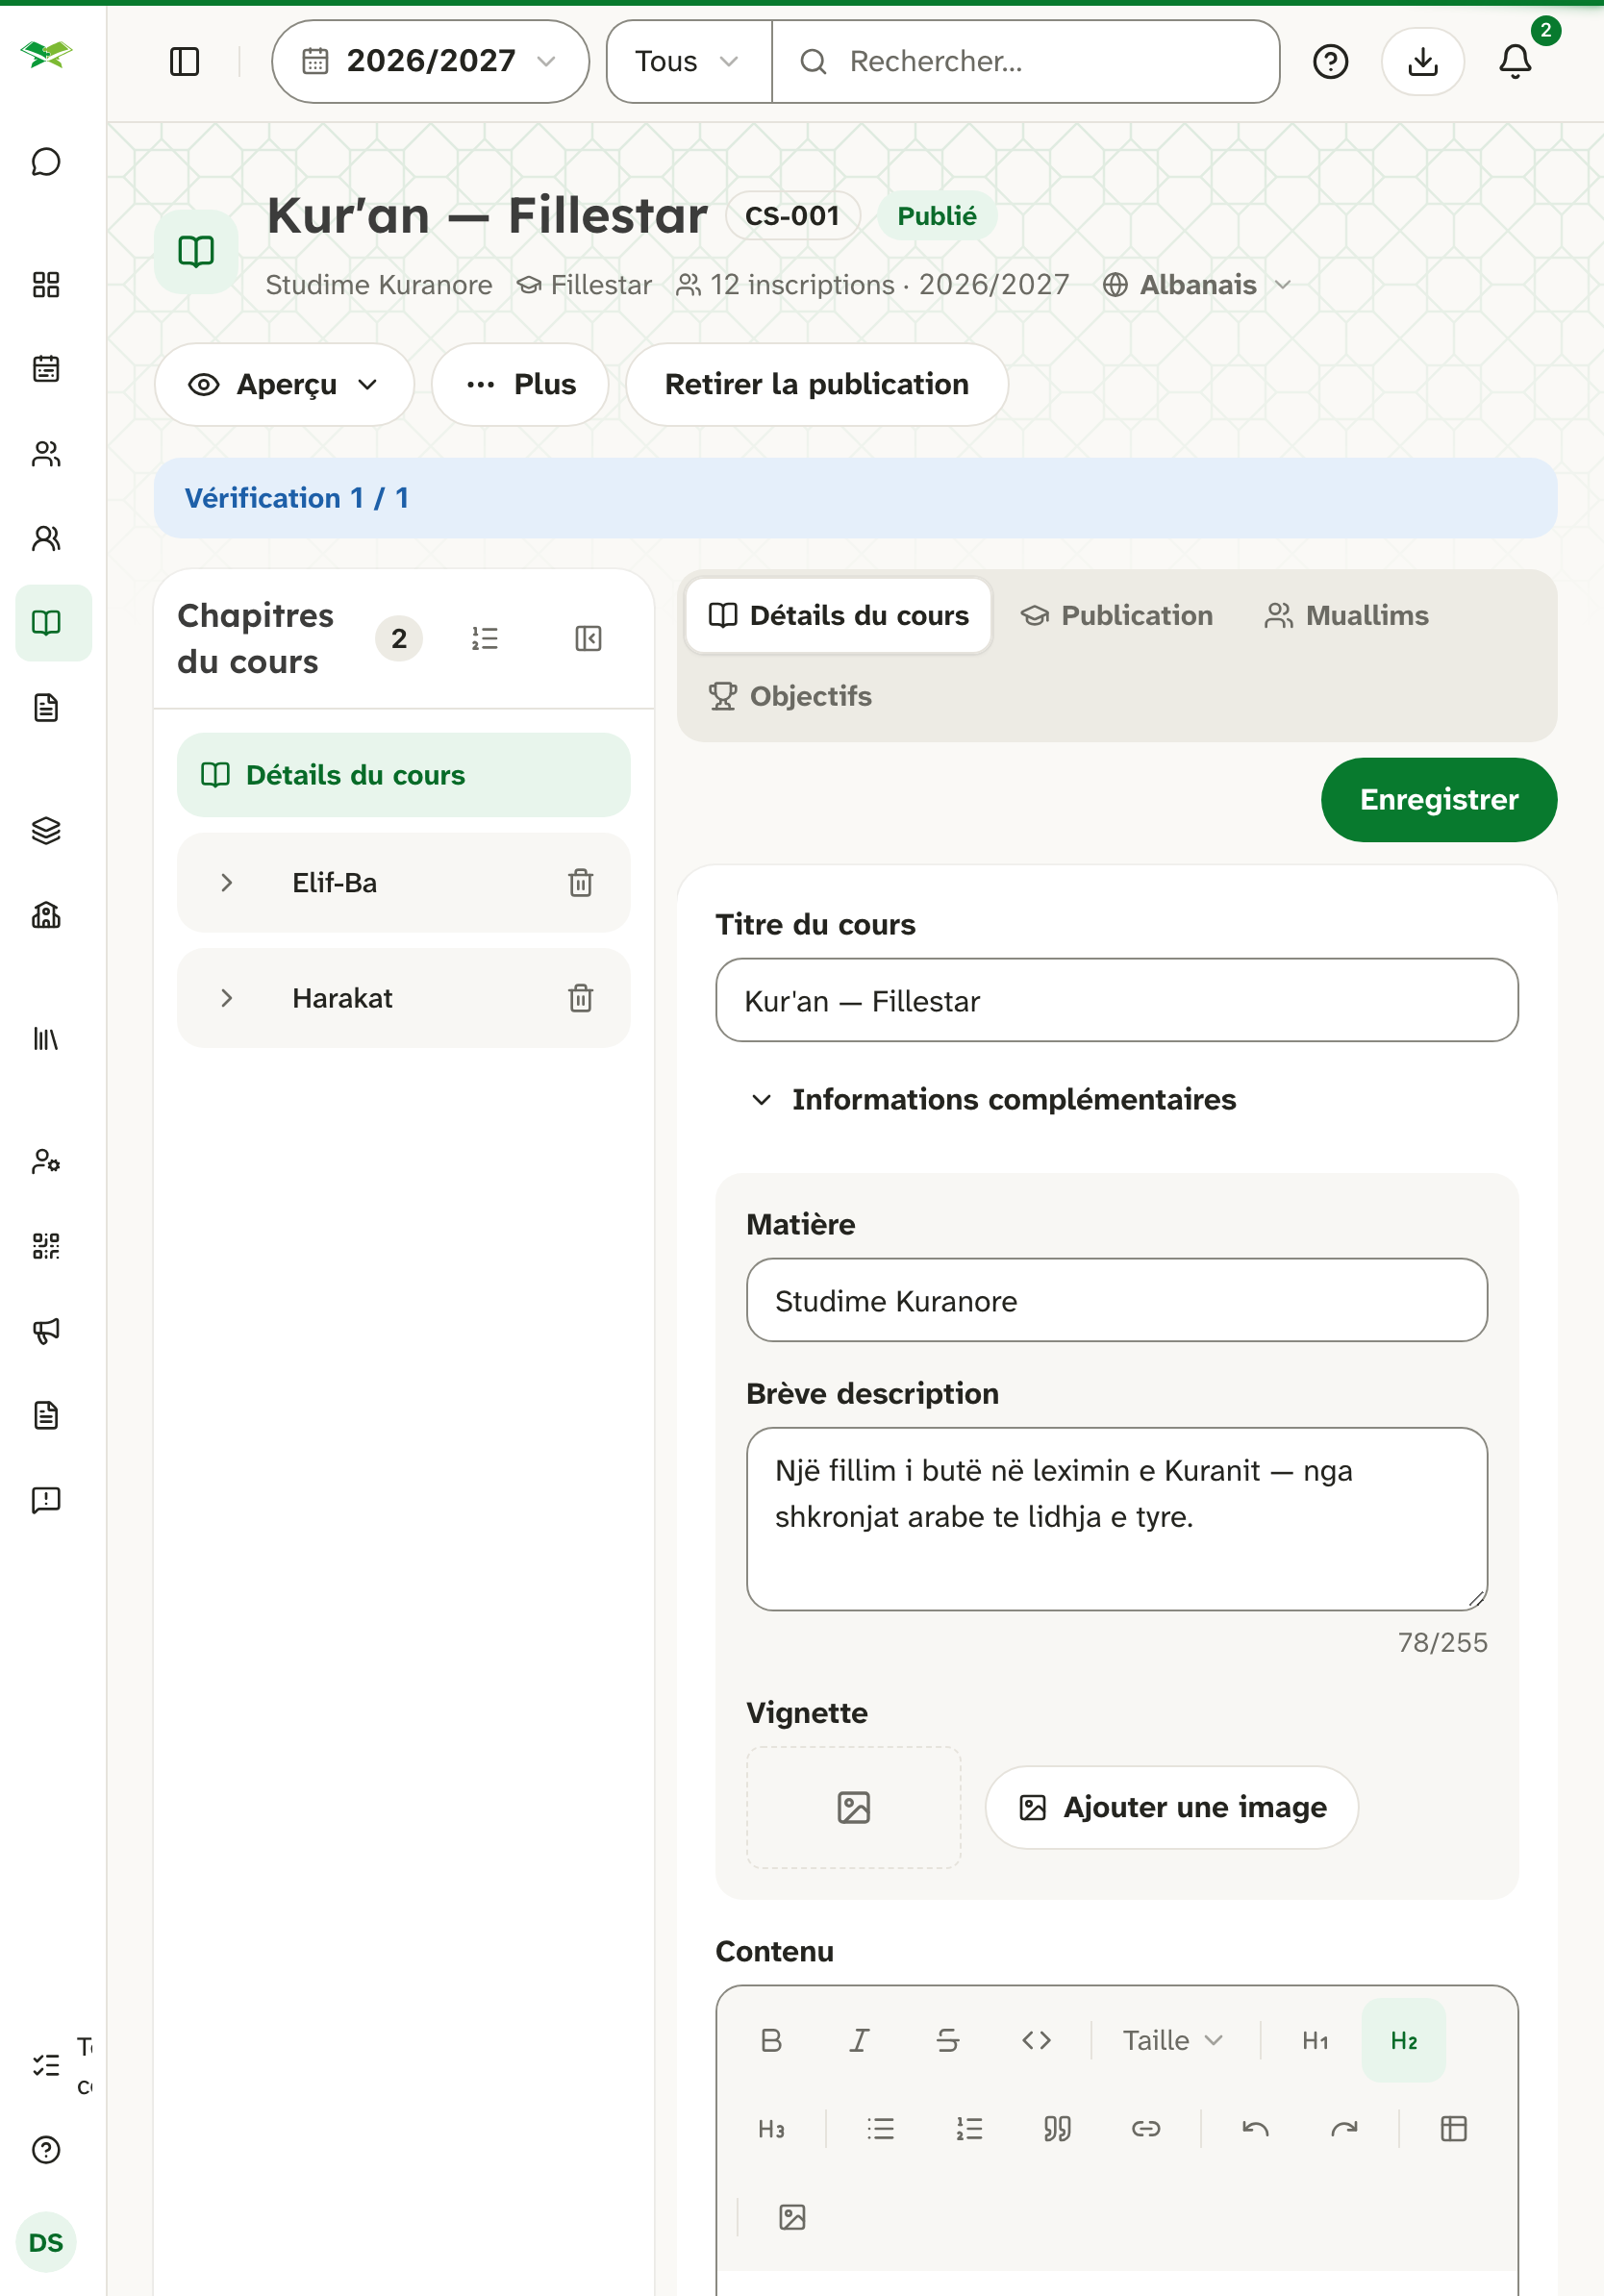Toggle H1 heading in editor
The image size is (1604, 2296).
coord(1315,2040)
